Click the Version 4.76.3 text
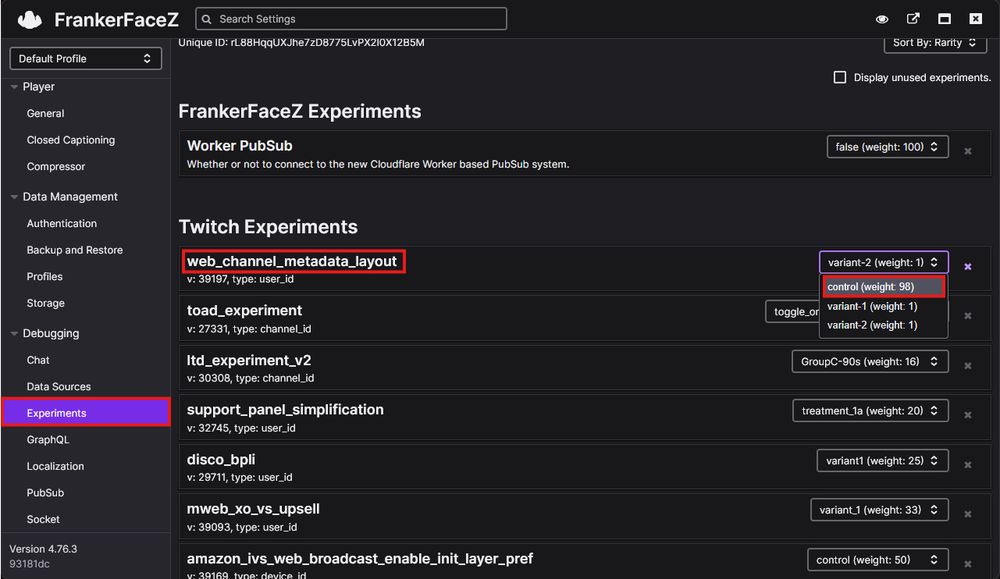This screenshot has width=1000, height=579. point(43,549)
